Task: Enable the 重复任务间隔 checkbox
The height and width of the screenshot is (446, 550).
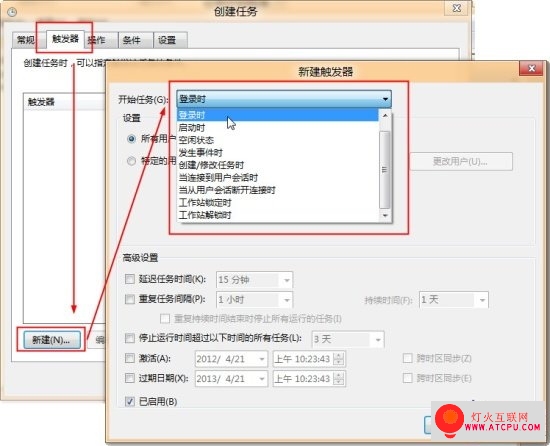Action: 130,299
